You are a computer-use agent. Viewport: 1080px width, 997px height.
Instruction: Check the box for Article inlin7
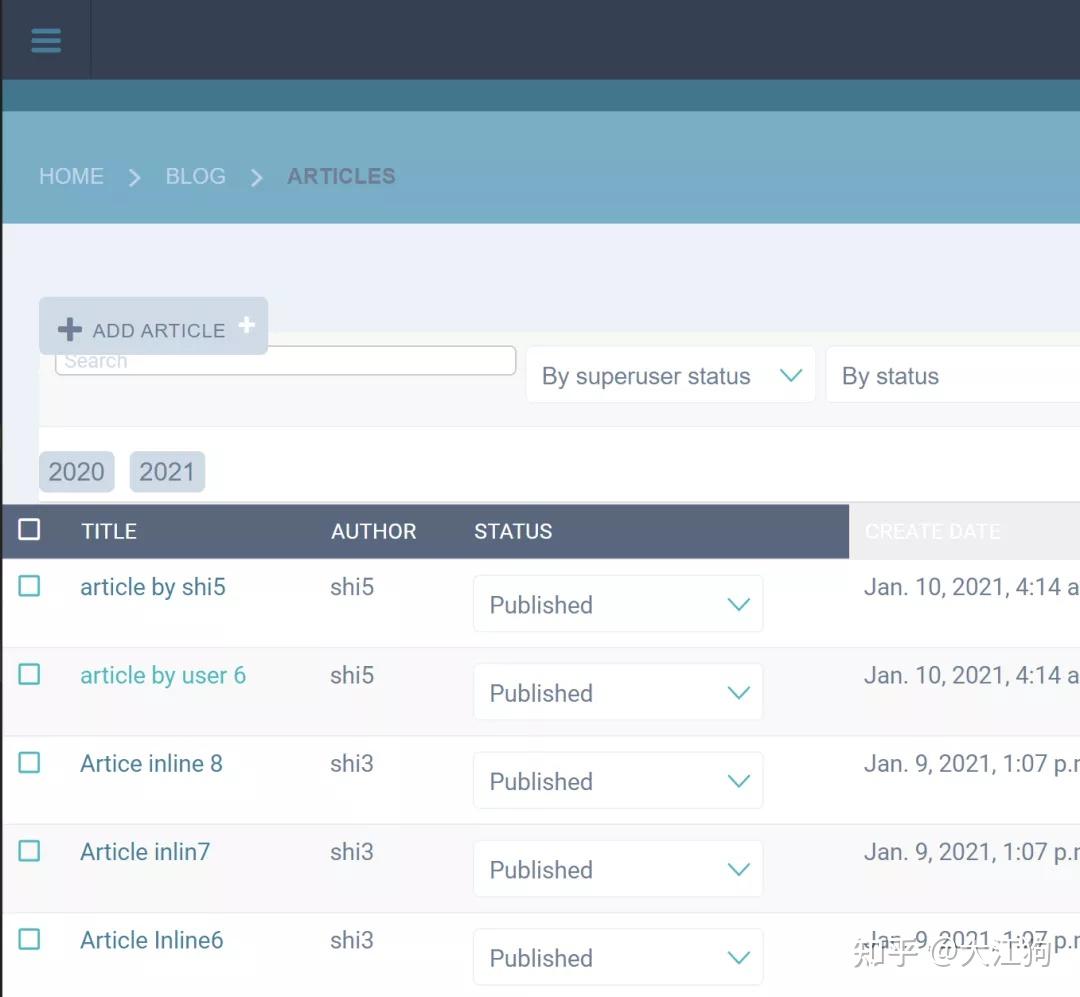(29, 850)
